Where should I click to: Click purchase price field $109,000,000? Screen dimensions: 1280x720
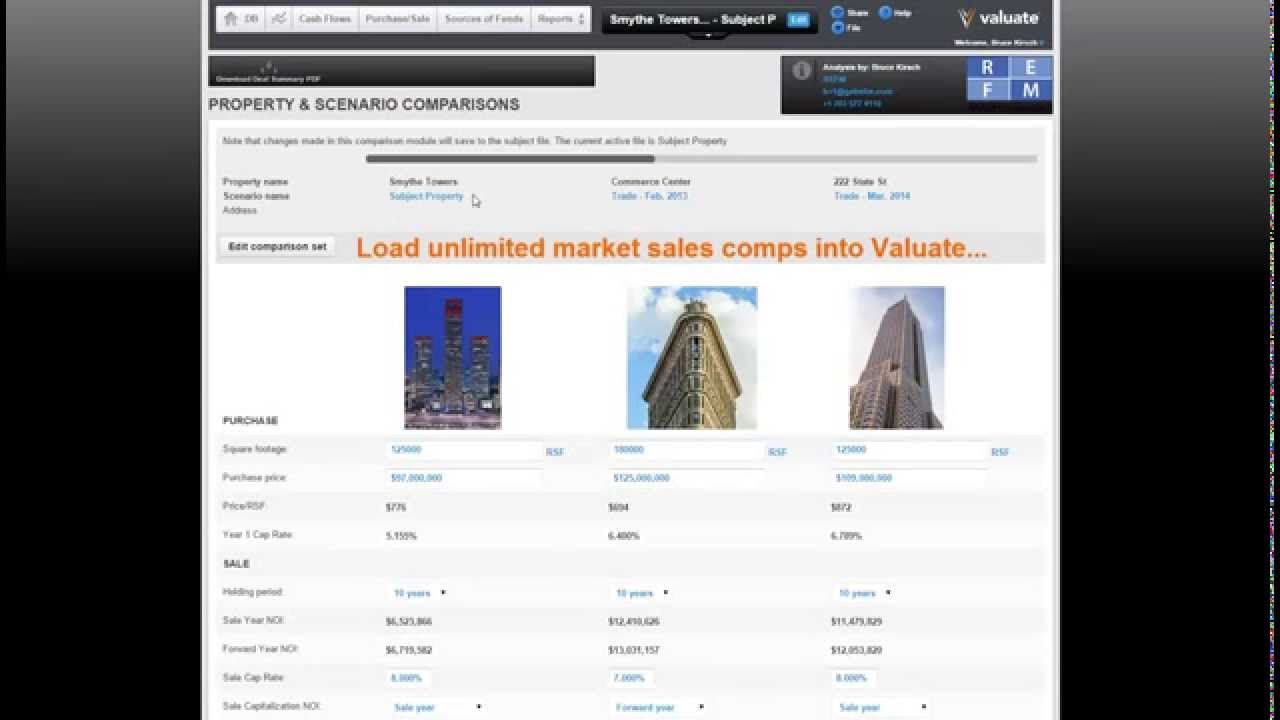pos(909,478)
